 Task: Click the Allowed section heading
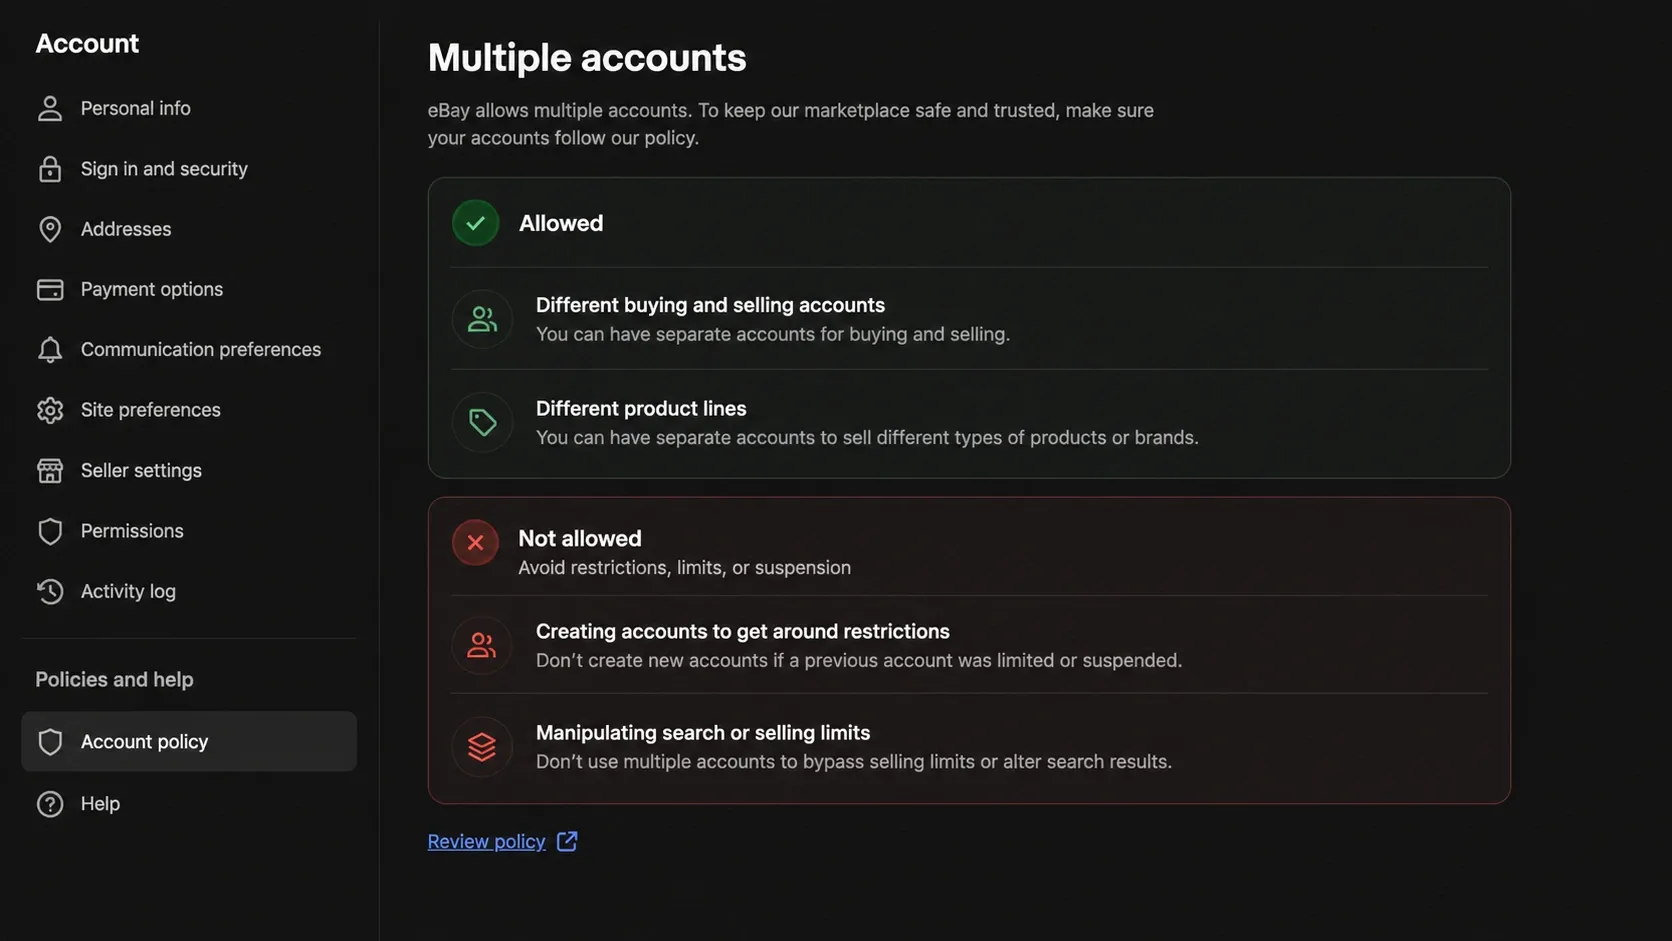point(561,223)
